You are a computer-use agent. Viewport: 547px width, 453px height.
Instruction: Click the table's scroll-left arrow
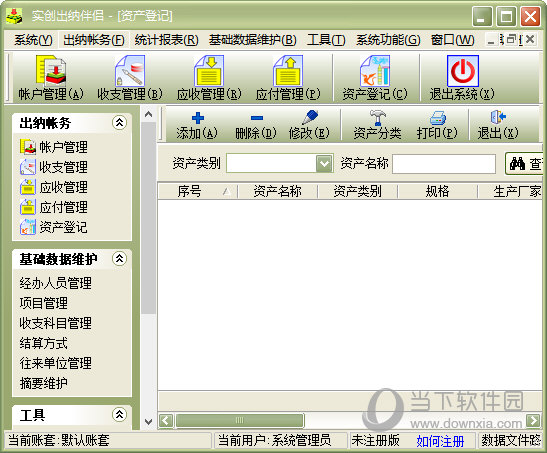(x=166, y=420)
